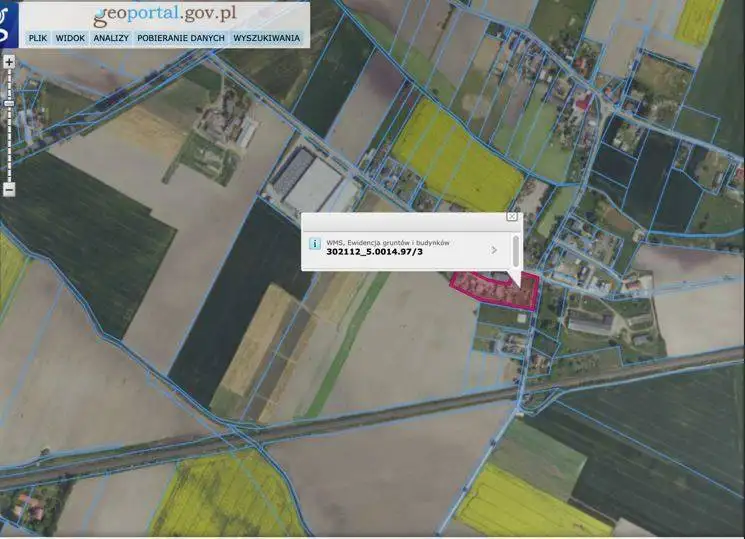Viewport: 745px width, 539px height.
Task: Click the emblem icon in top-left corner
Action: 7,20
